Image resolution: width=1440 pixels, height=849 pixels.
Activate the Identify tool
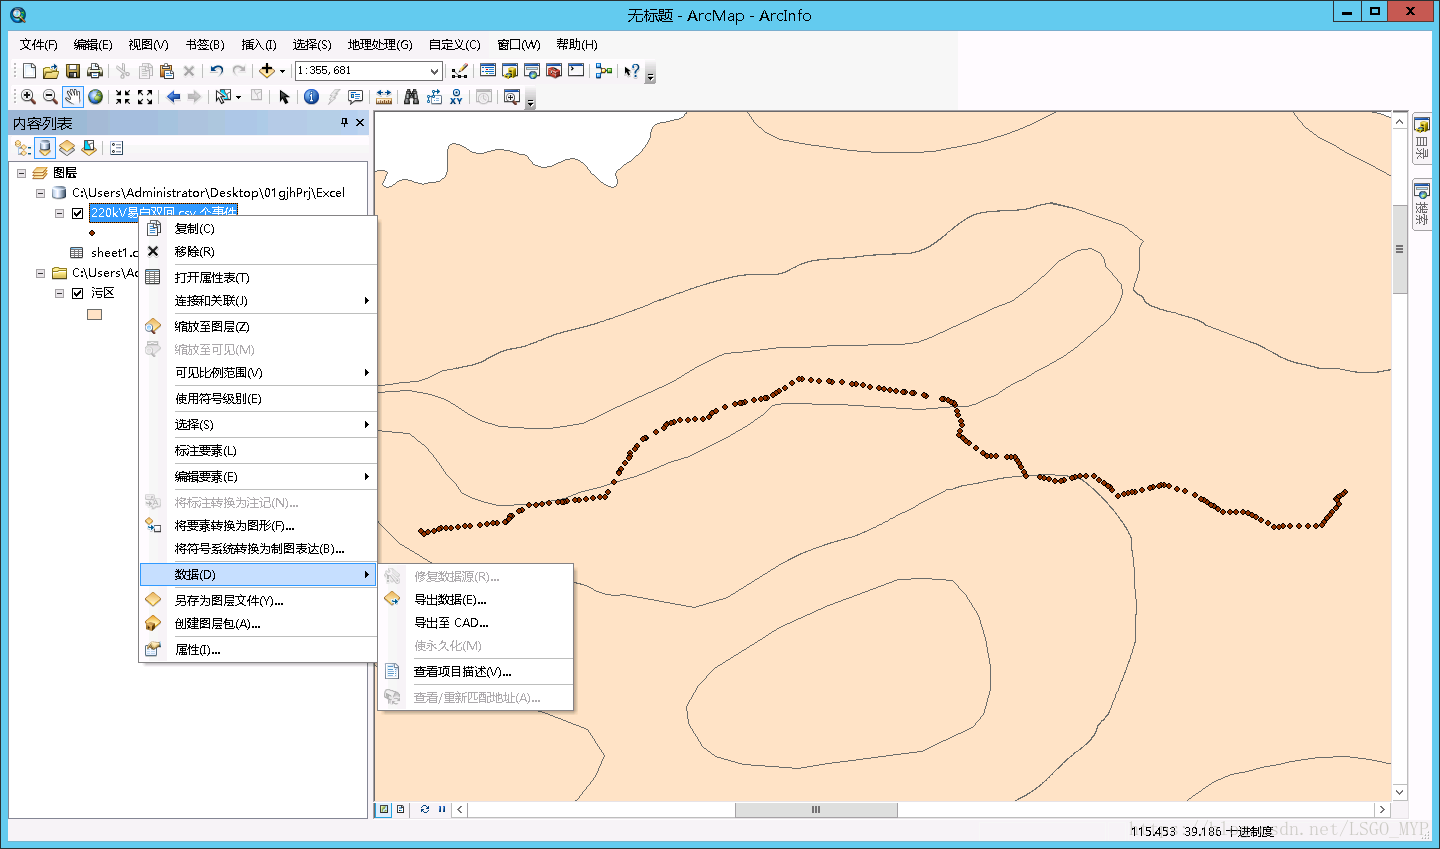pyautogui.click(x=311, y=97)
